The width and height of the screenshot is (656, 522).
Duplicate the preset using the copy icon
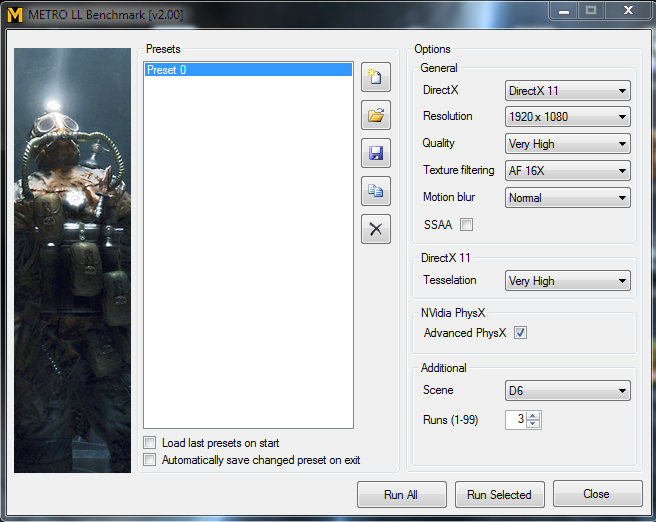376,191
